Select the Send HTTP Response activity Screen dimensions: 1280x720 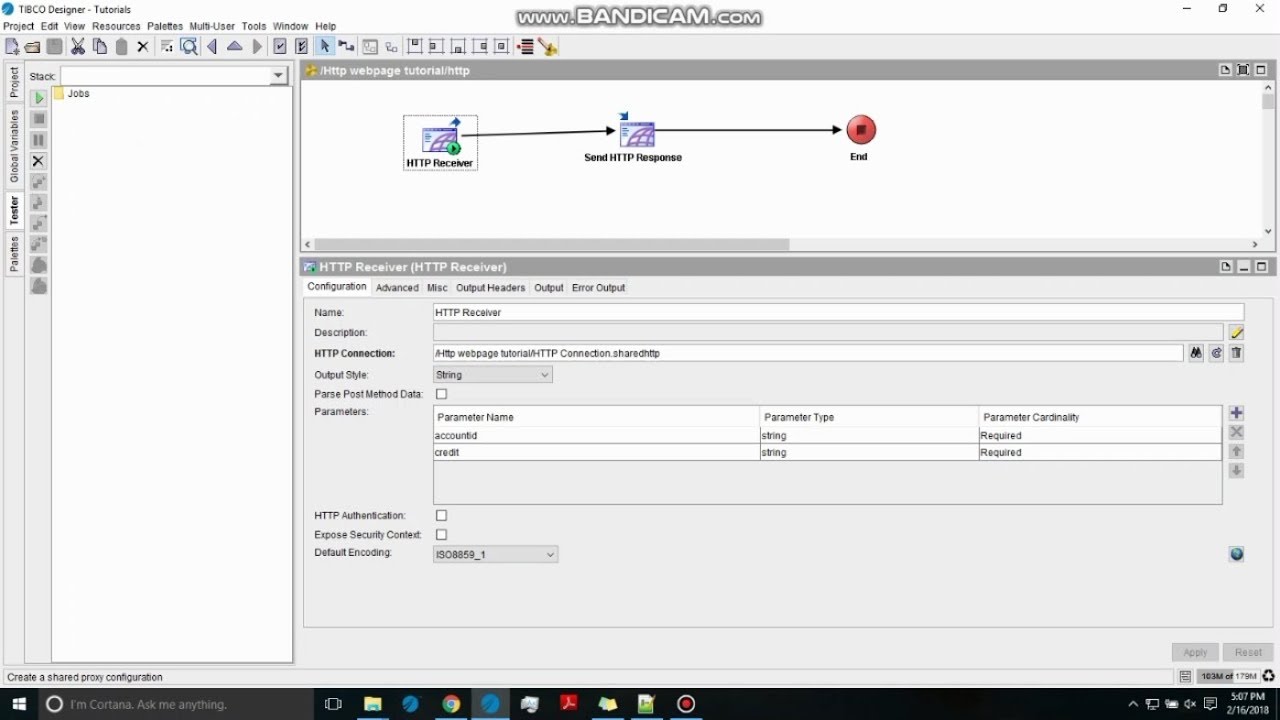[634, 135]
